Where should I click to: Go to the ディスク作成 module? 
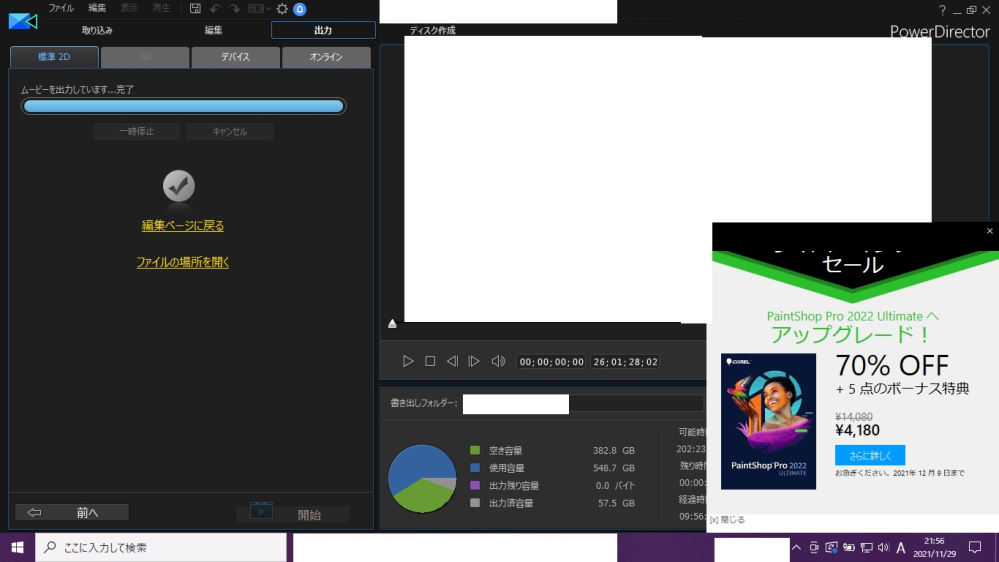432,30
